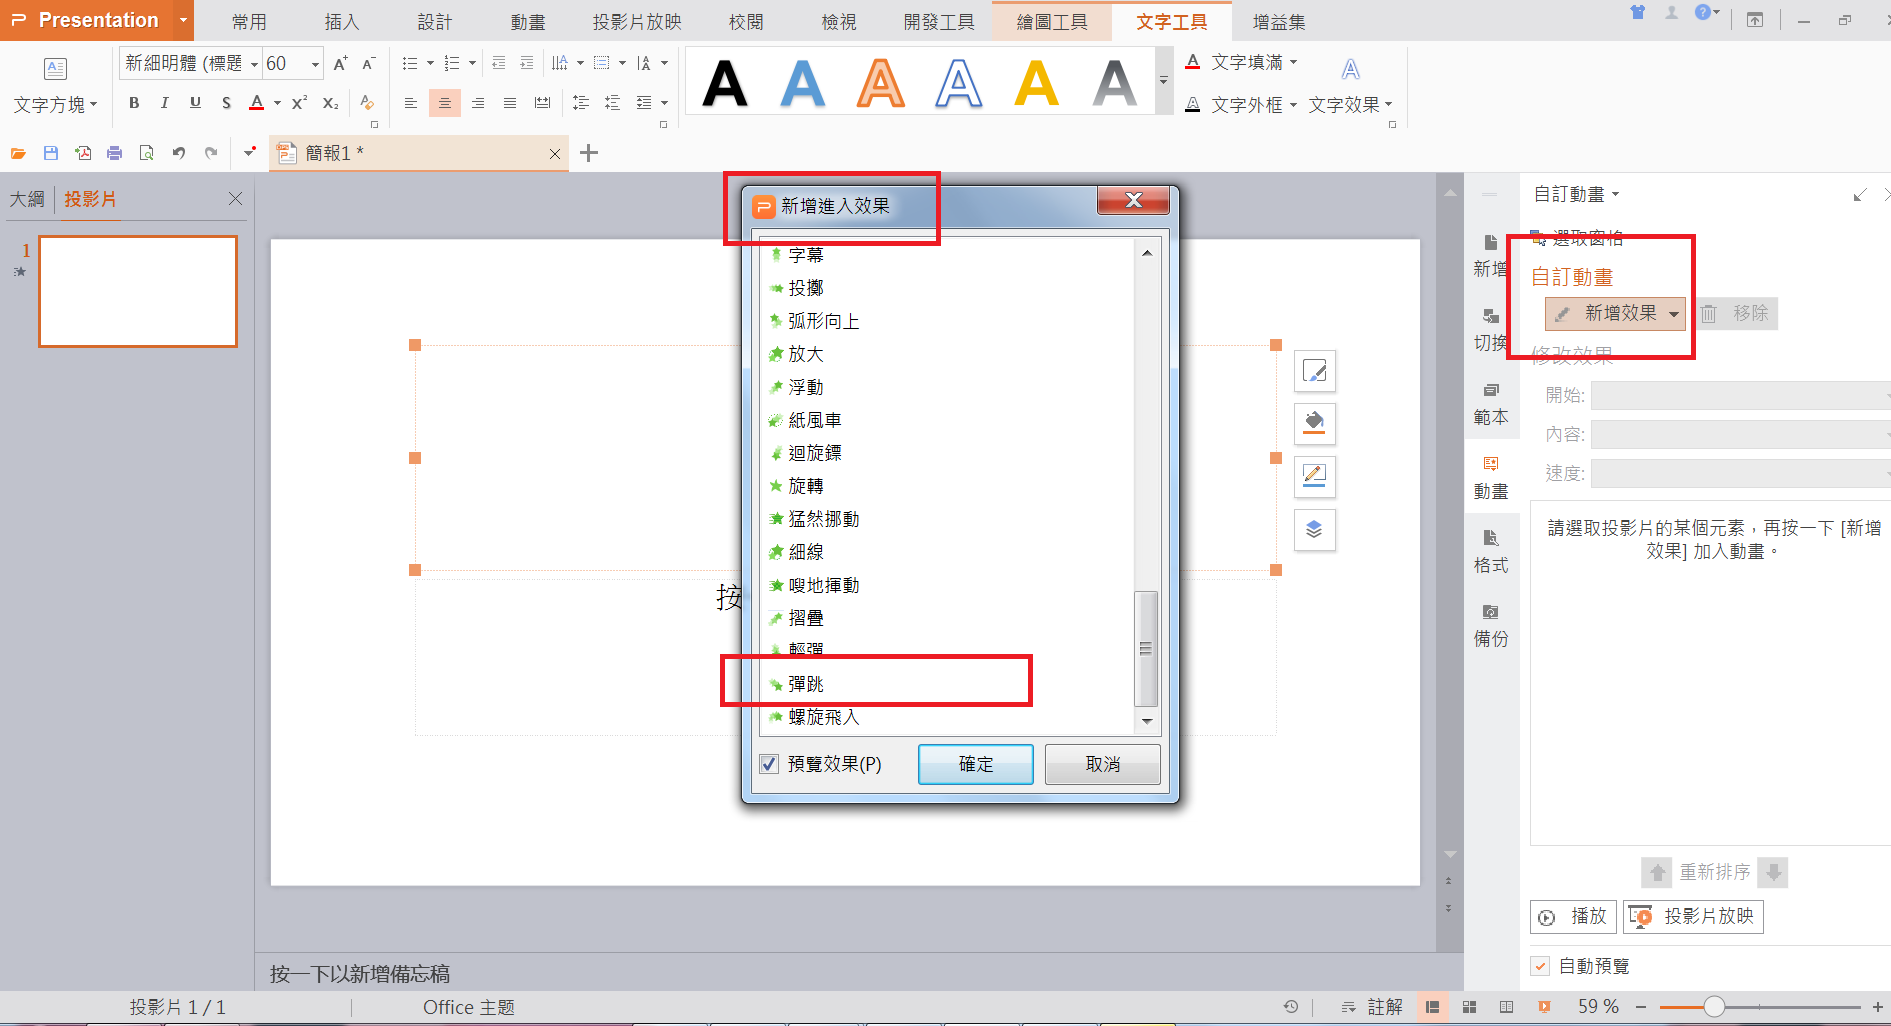Apply text shadow (S) formatting
1891x1026 pixels.
(x=226, y=103)
